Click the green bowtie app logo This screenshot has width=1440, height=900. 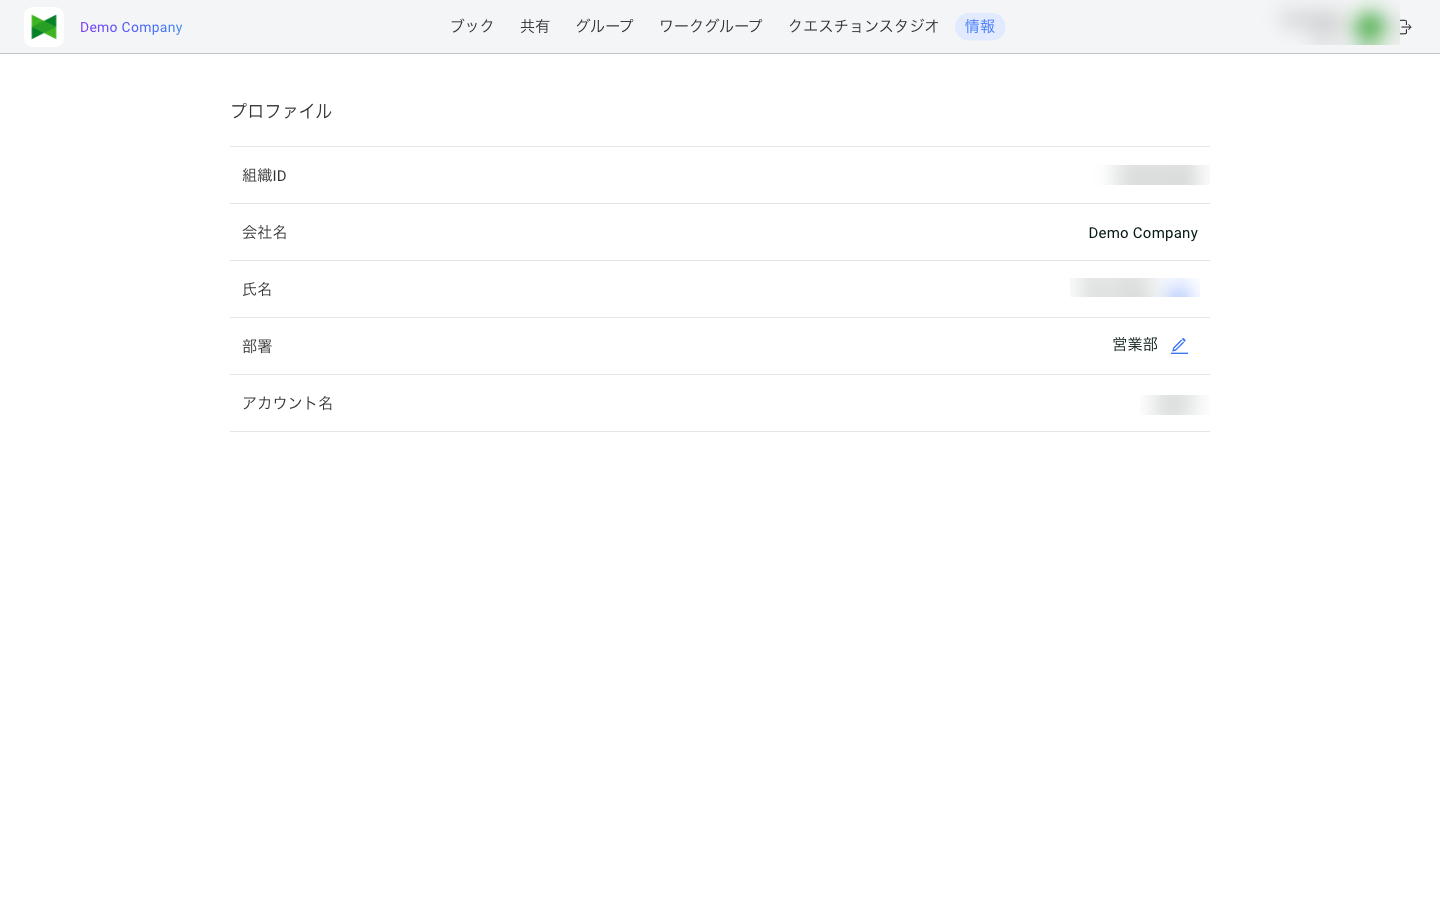[x=44, y=27]
